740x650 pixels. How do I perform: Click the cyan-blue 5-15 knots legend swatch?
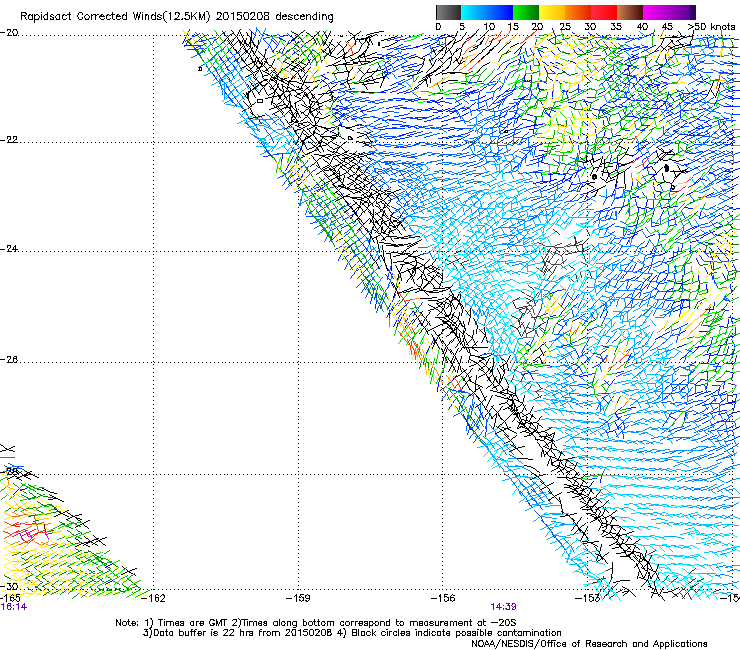click(487, 12)
